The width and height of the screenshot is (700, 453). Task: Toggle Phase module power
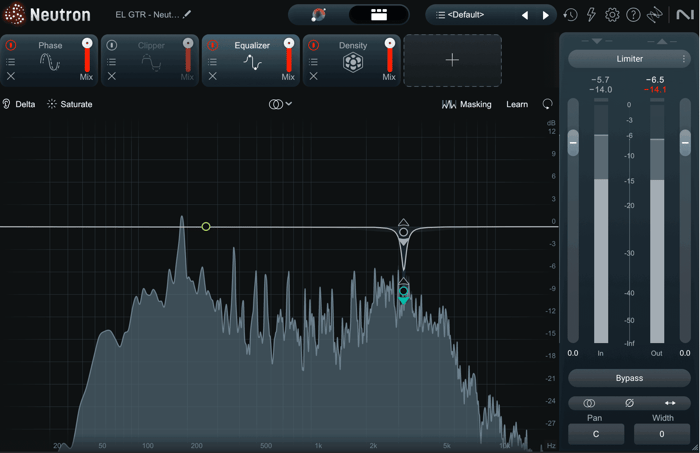[x=11, y=45]
